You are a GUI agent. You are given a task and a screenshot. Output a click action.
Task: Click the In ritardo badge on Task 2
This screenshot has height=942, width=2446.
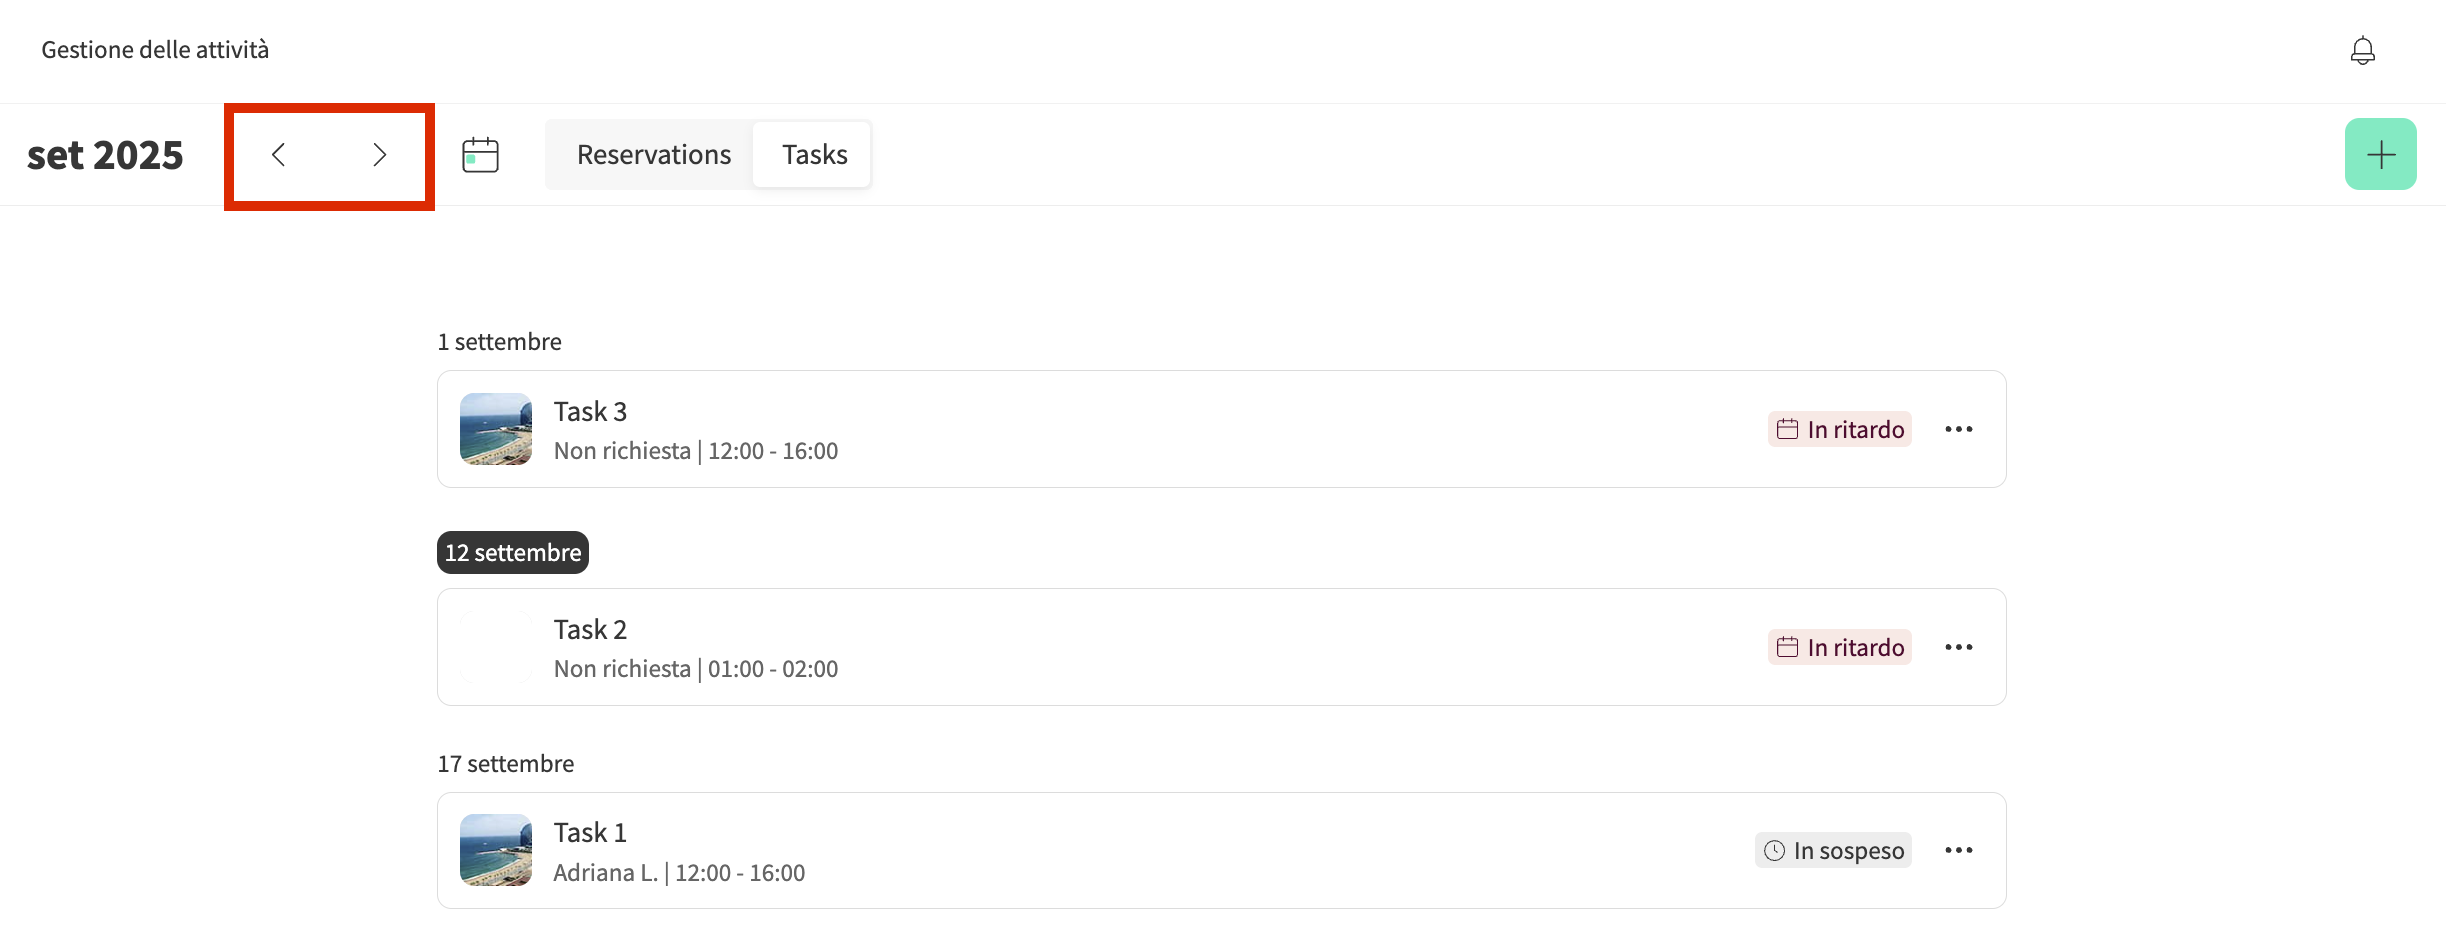pos(1840,647)
